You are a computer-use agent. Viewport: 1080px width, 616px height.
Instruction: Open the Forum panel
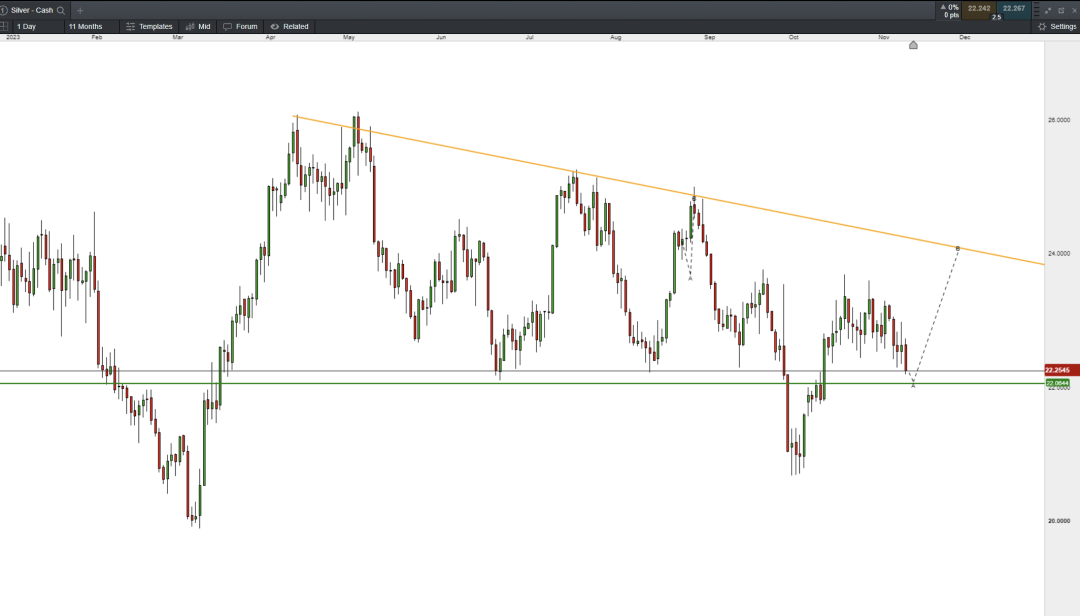coord(240,26)
